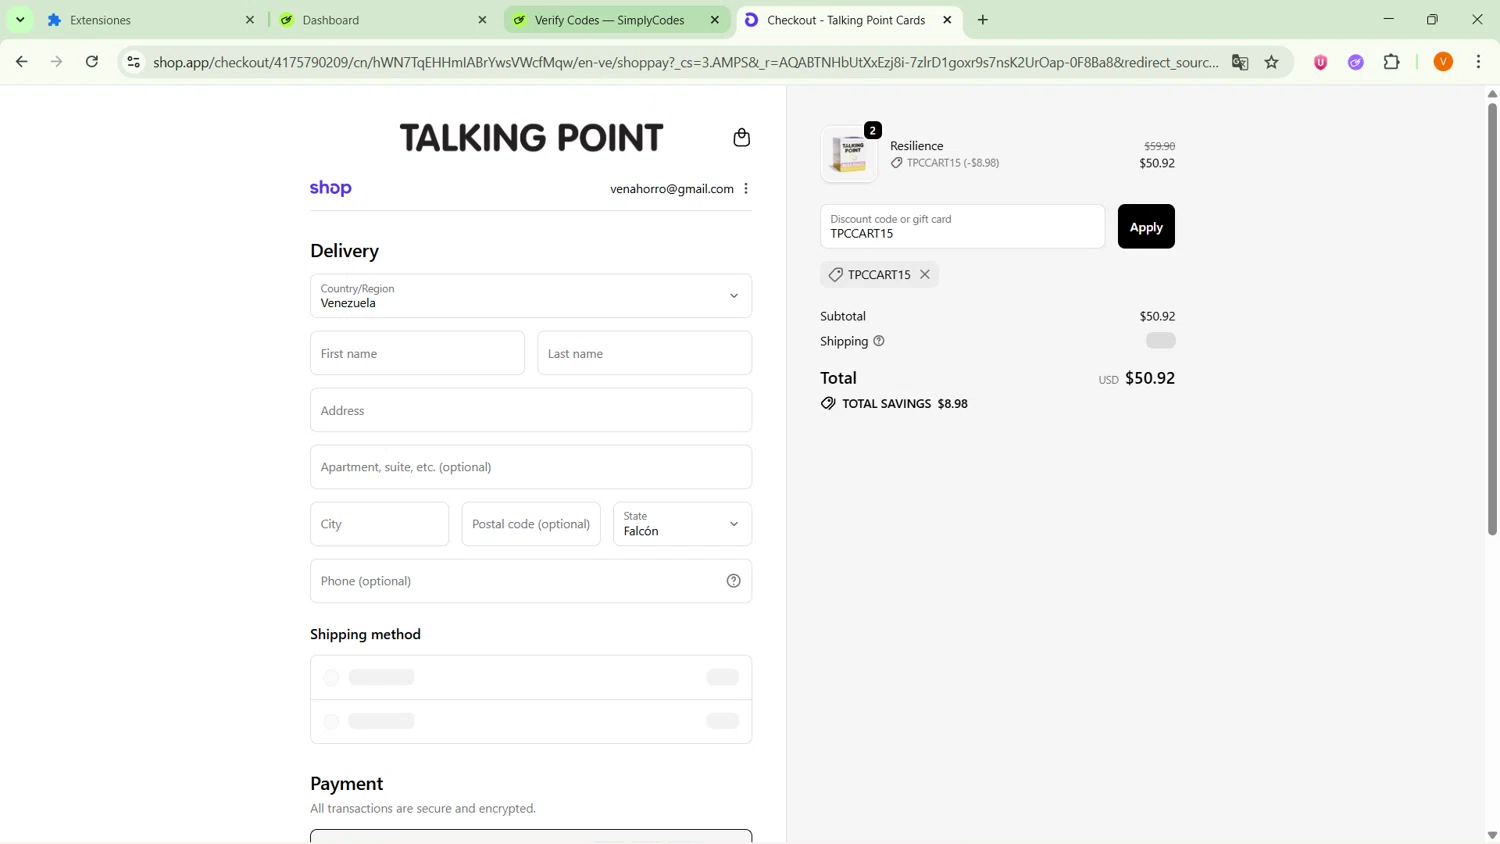1500x844 pixels.
Task: Click the Delivery heading
Action: tap(344, 251)
